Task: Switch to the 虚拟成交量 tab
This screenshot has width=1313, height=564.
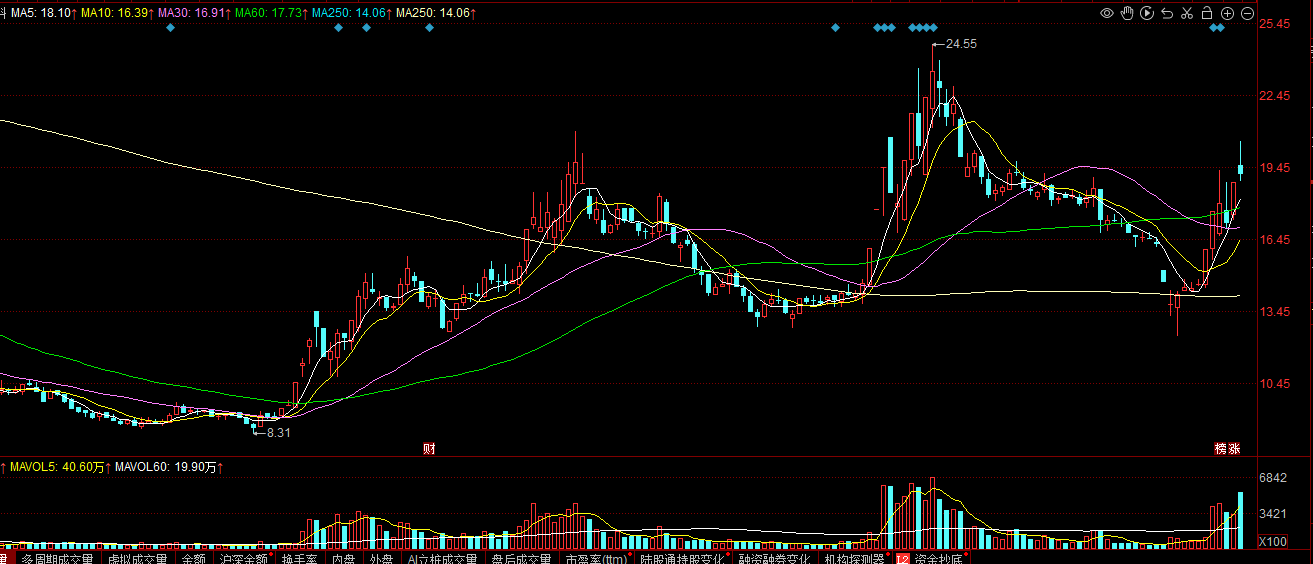Action: click(x=136, y=557)
